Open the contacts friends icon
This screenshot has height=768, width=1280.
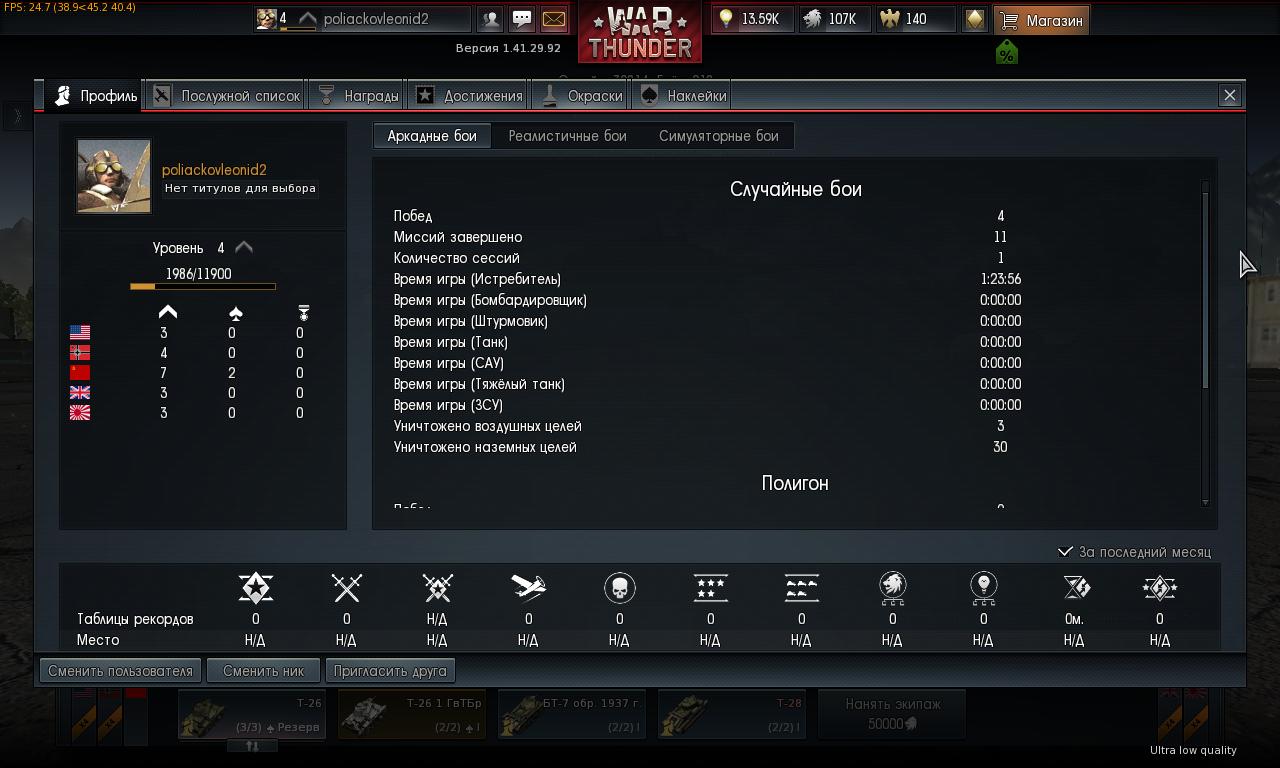click(x=490, y=19)
